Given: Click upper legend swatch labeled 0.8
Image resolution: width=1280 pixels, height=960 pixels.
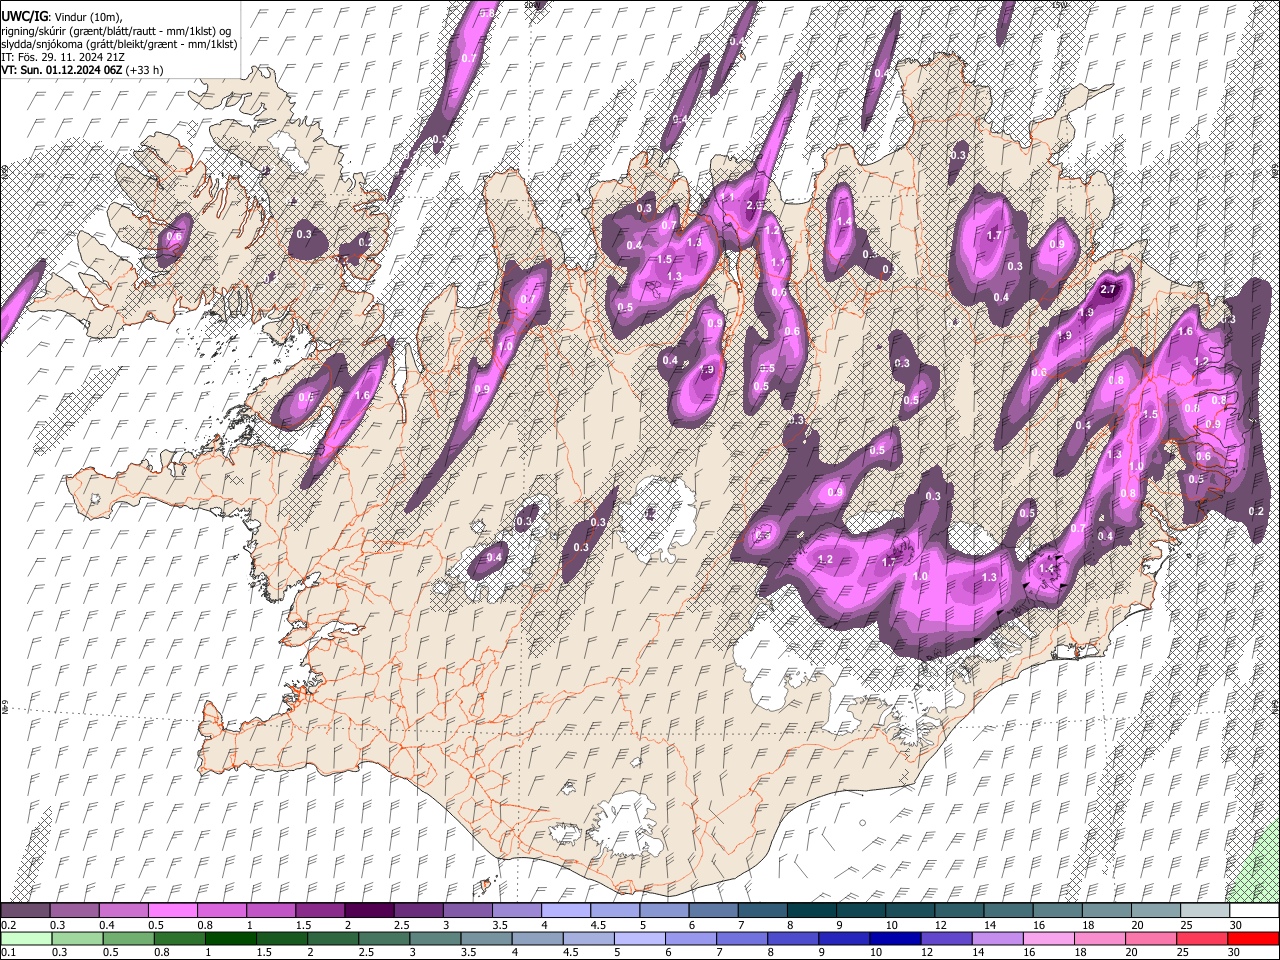Looking at the screenshot, I should pyautogui.click(x=222, y=910).
